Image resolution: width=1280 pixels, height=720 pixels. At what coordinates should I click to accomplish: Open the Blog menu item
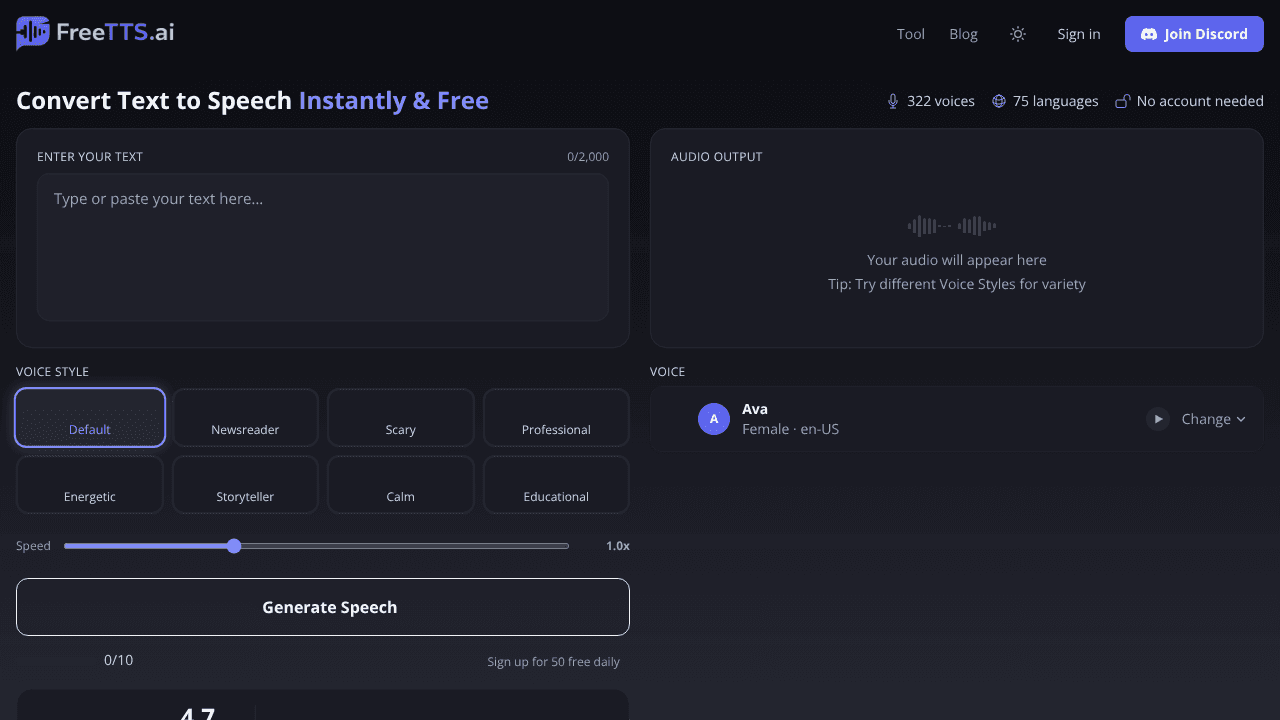tap(963, 34)
